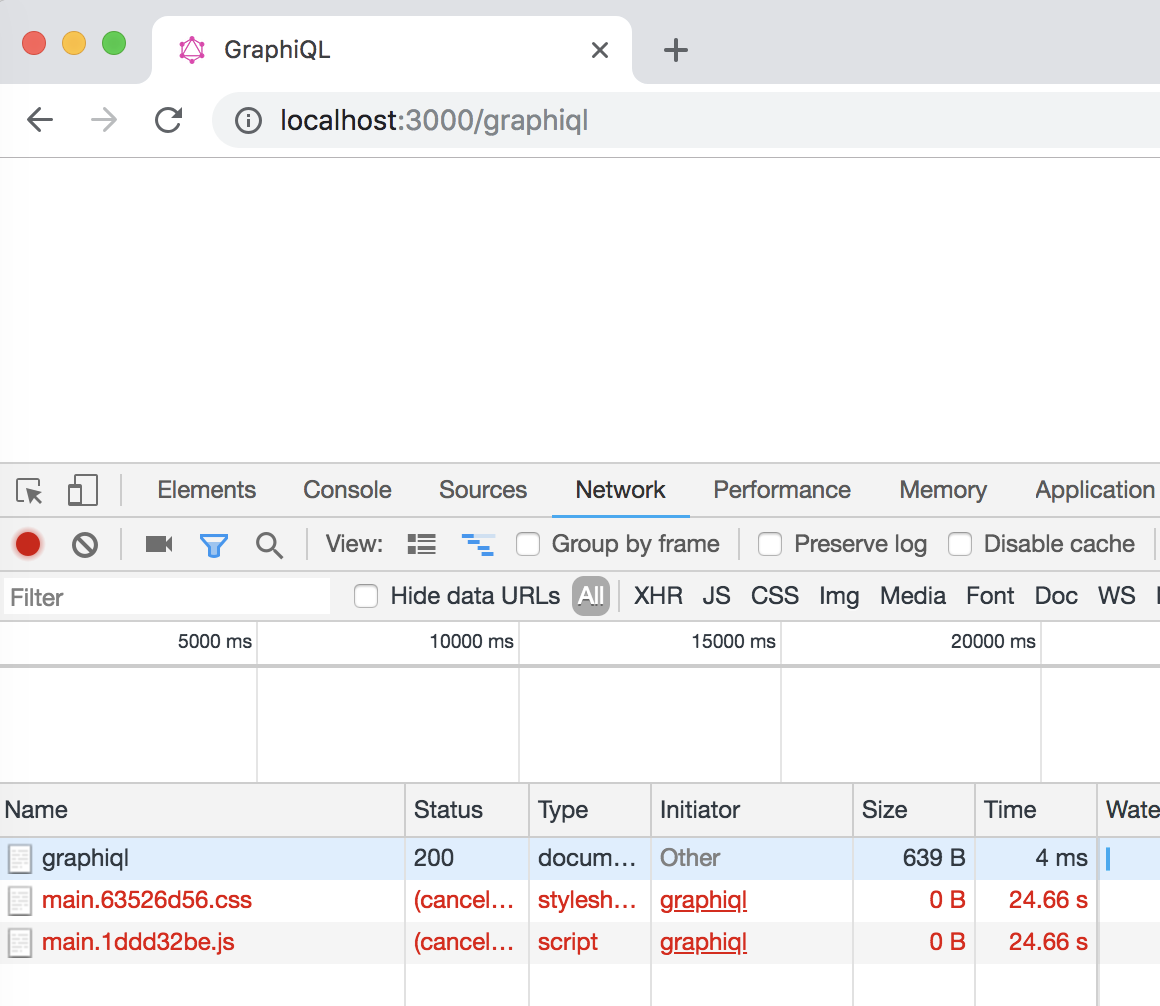The width and height of the screenshot is (1160, 1006).
Task: Filter requests by WS
Action: pyautogui.click(x=1116, y=595)
